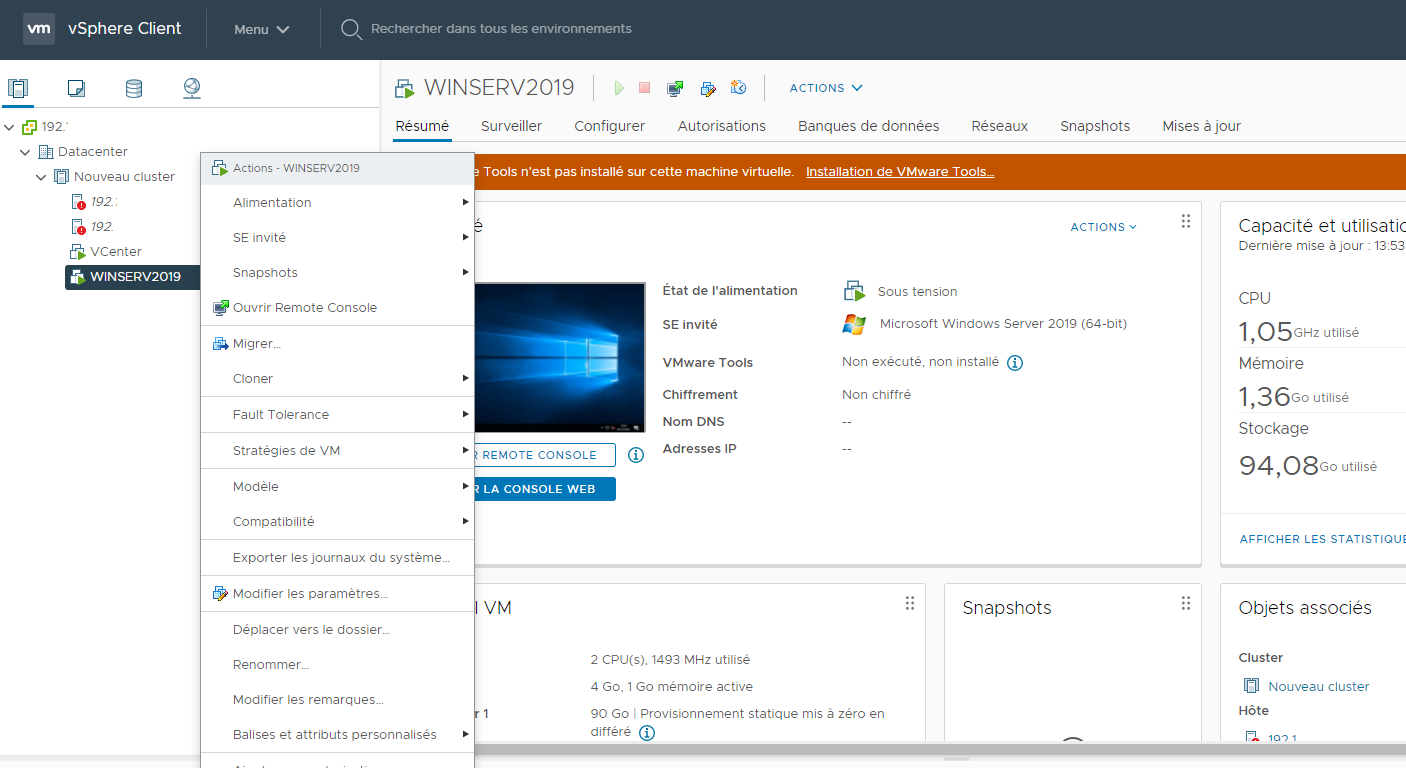1406x768 pixels.
Task: Click the Modifier les paramètres menu icon
Action: (x=221, y=594)
